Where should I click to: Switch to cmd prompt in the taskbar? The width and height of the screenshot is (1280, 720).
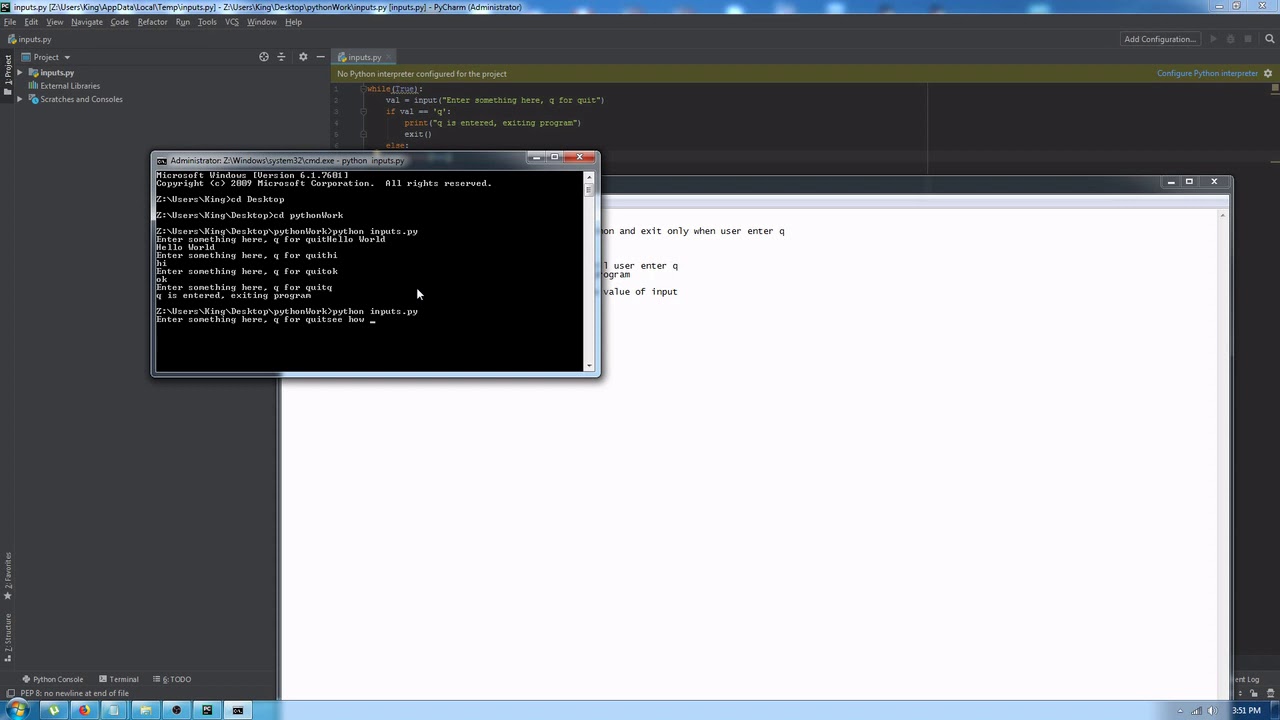(x=238, y=710)
